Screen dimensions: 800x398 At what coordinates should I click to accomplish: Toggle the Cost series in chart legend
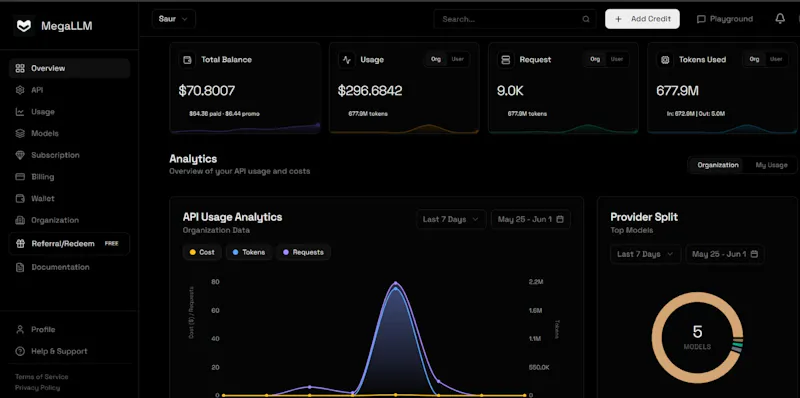(202, 252)
